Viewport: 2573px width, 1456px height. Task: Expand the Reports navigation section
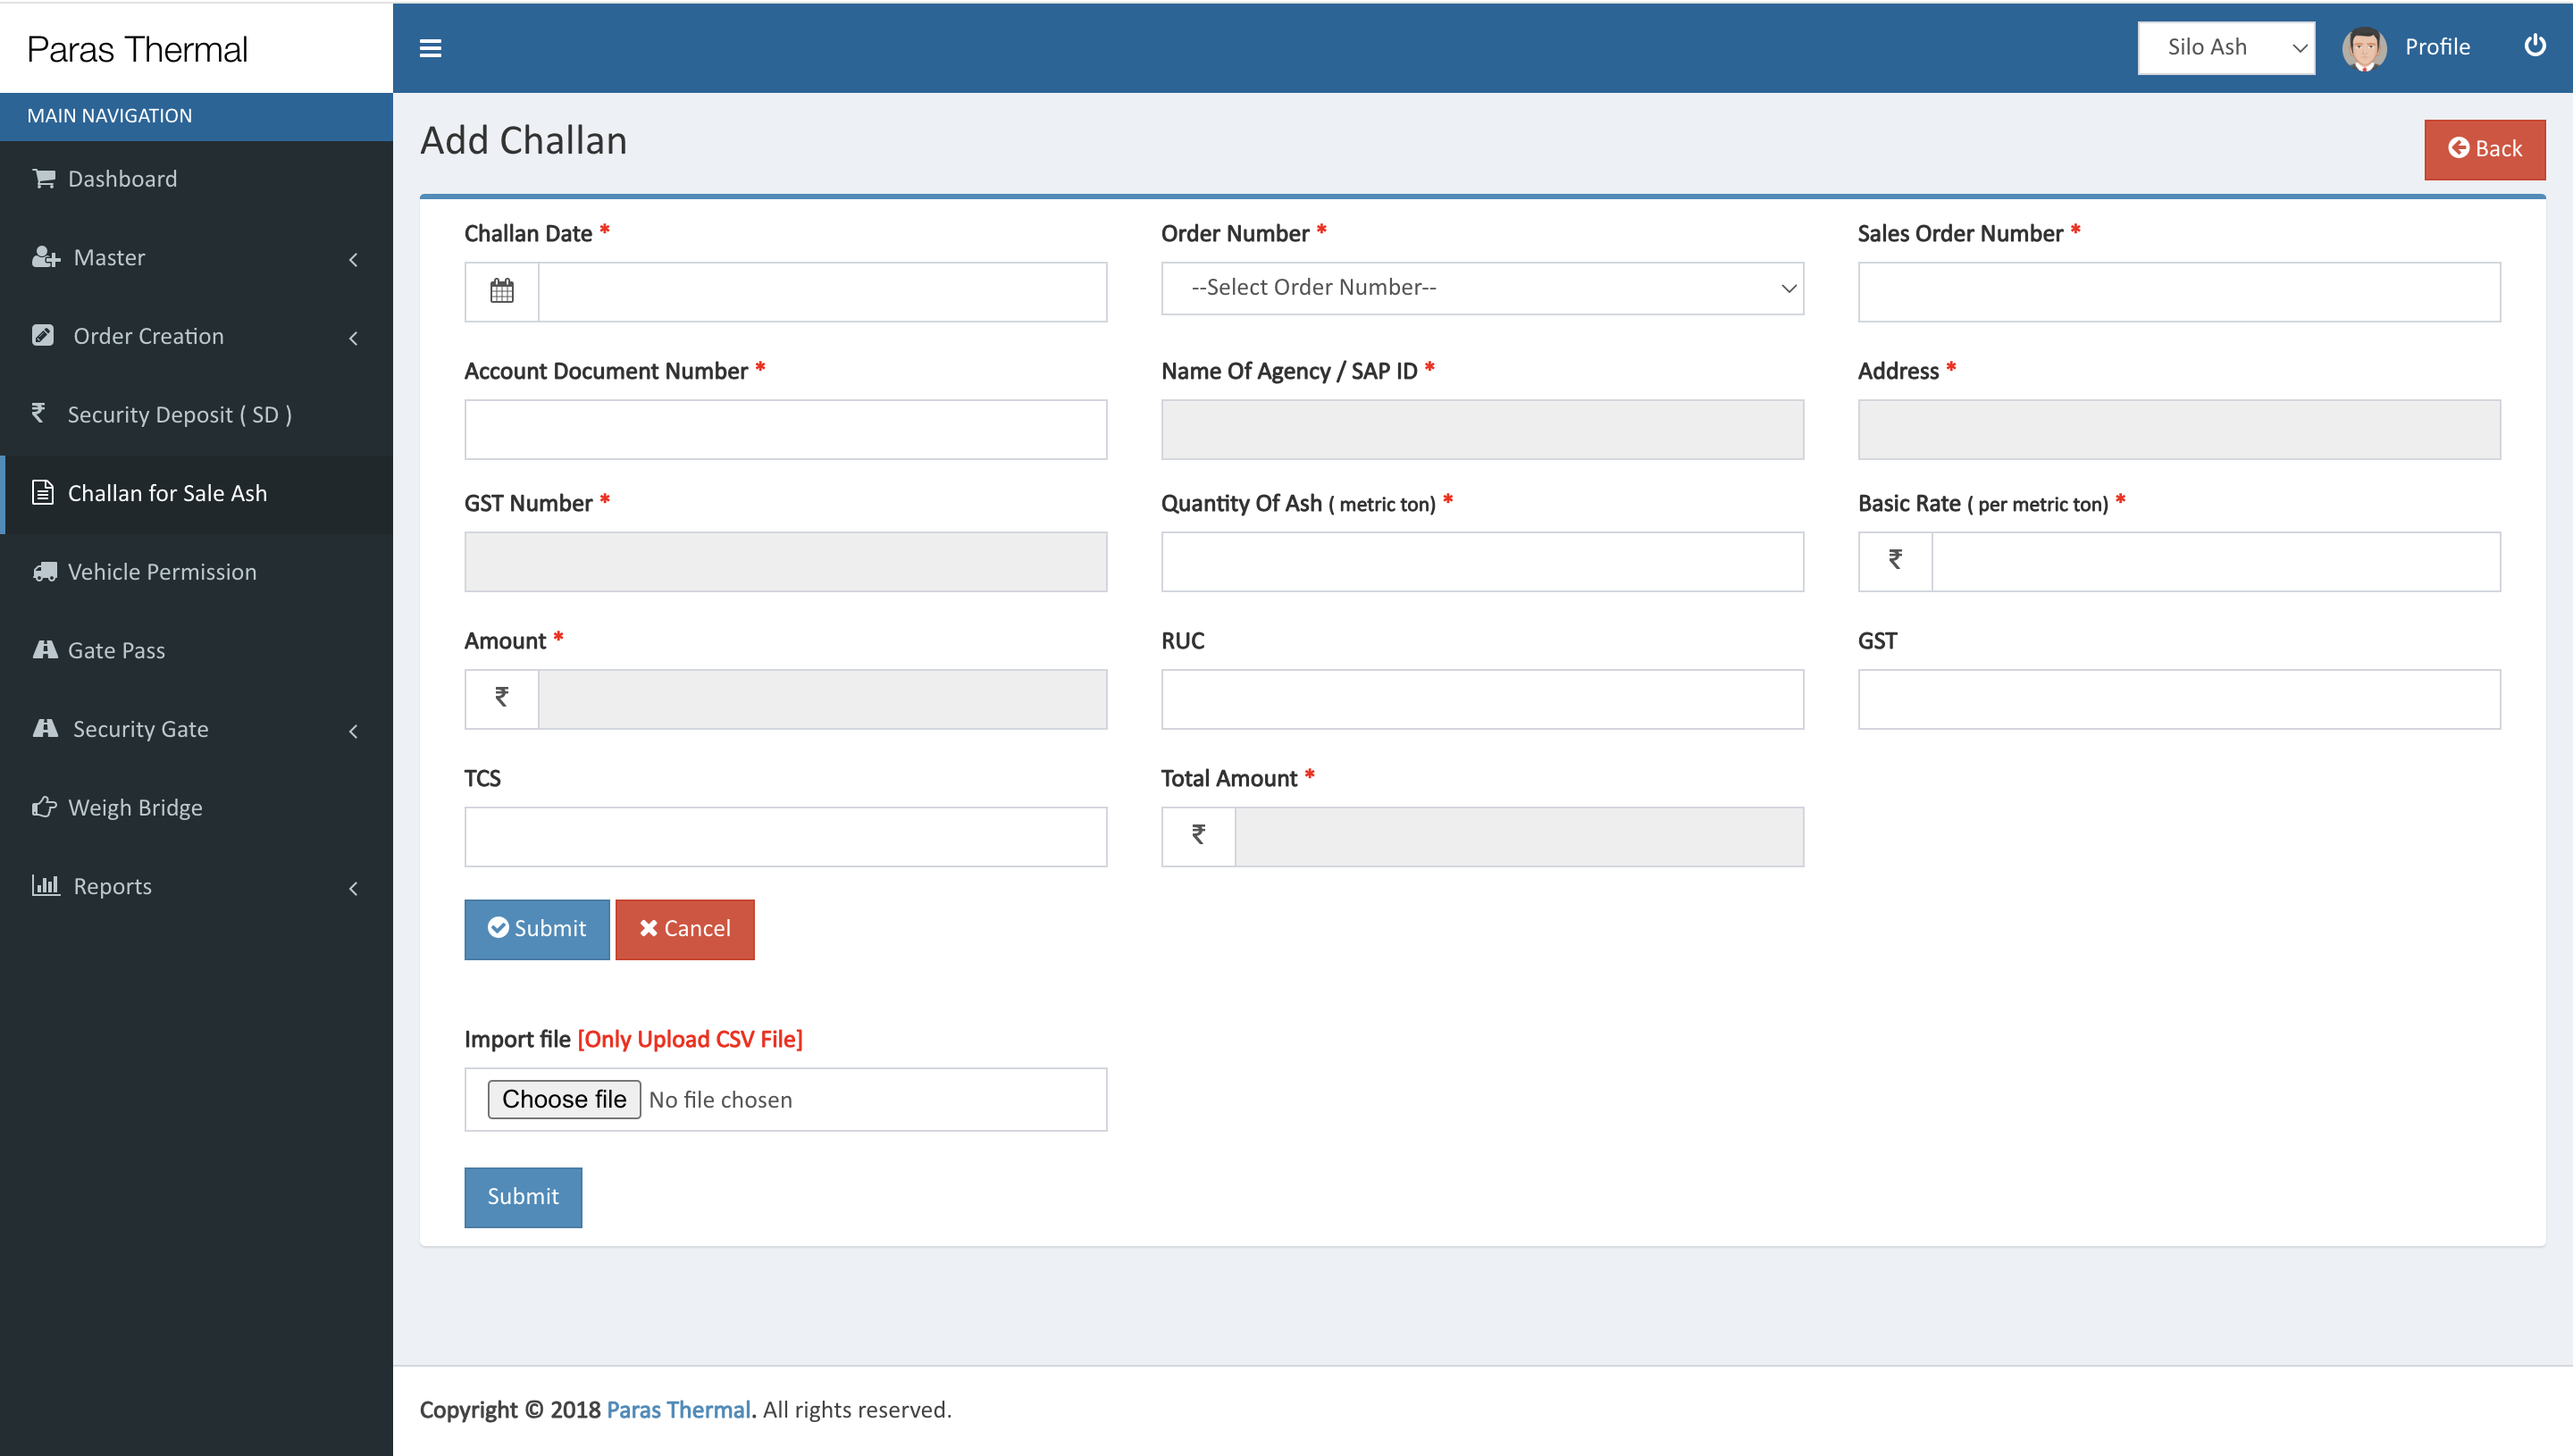(197, 885)
